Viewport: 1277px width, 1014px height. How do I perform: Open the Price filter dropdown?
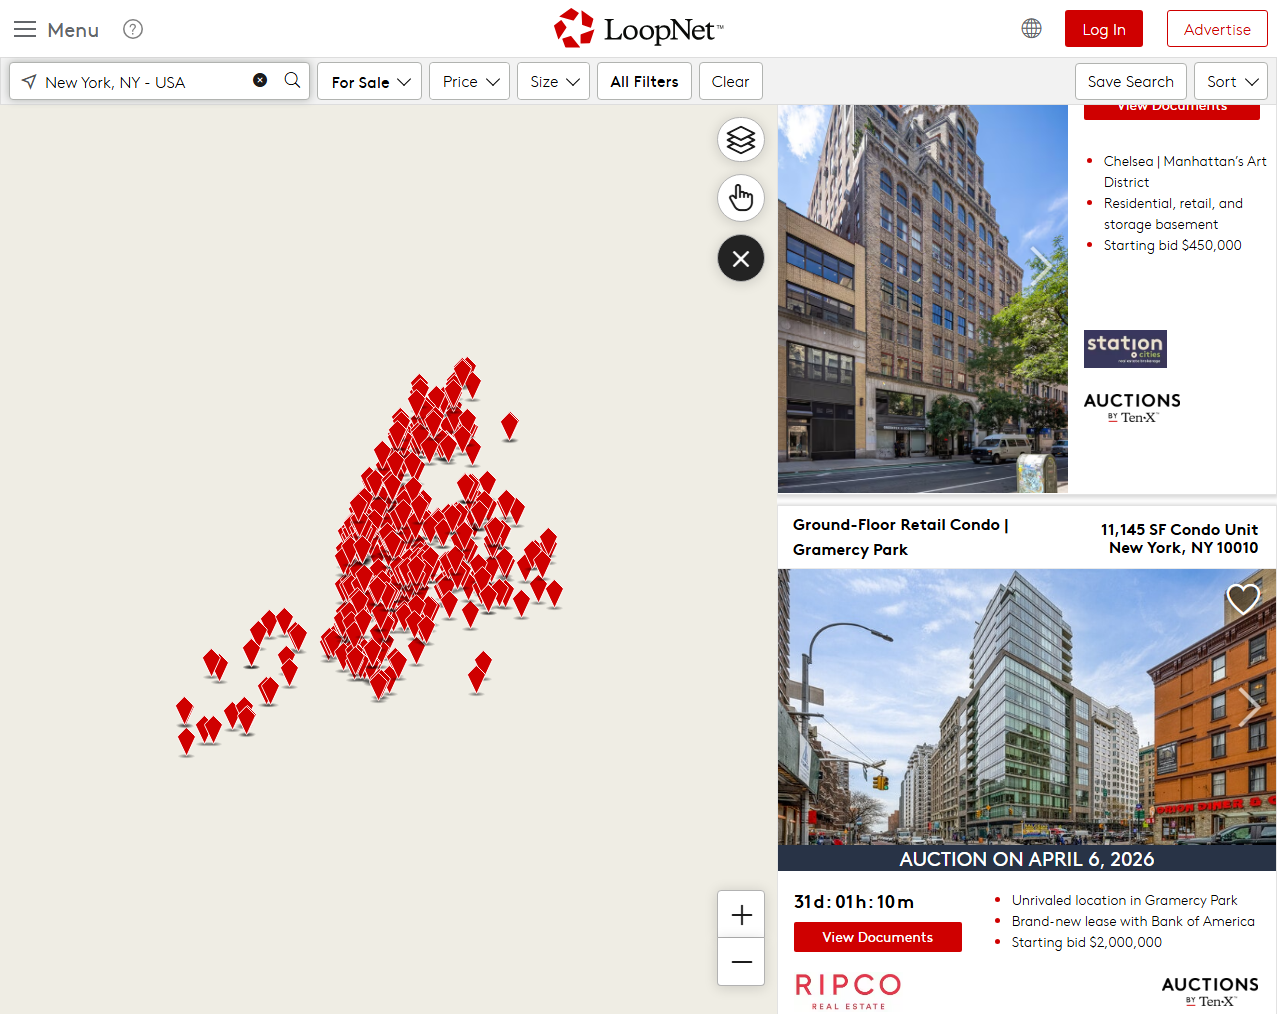470,82
